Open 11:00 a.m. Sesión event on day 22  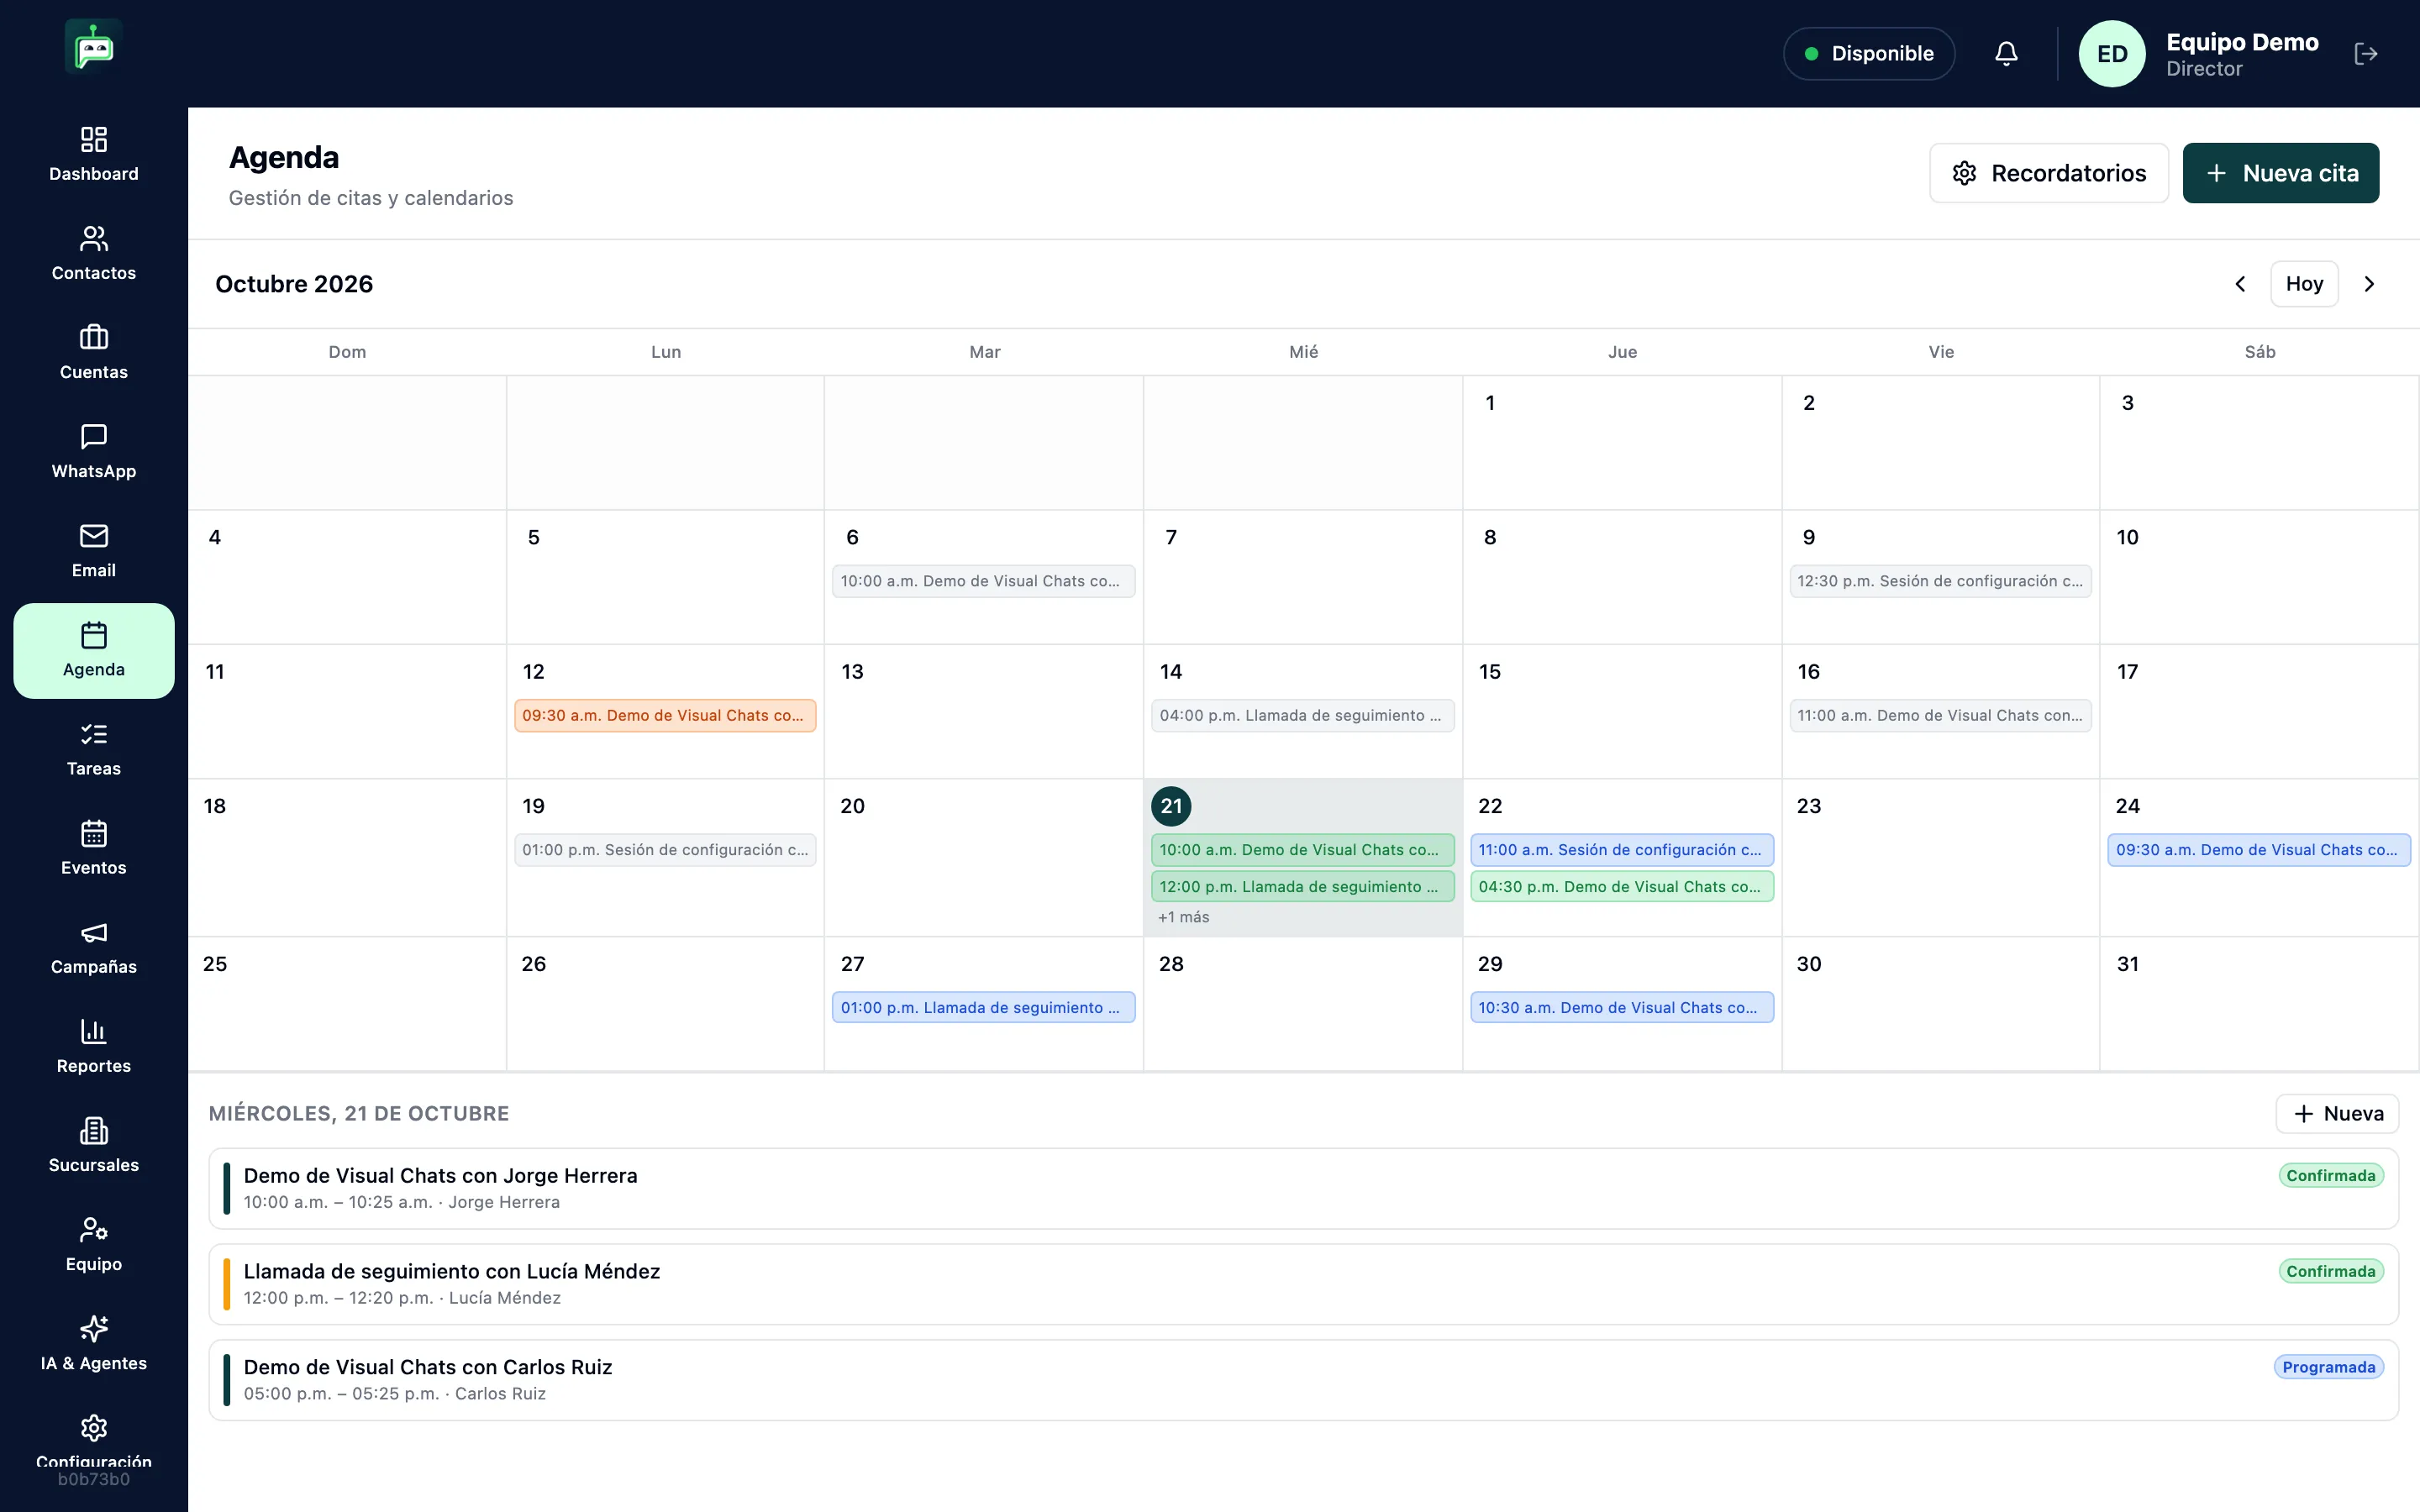[x=1621, y=850]
